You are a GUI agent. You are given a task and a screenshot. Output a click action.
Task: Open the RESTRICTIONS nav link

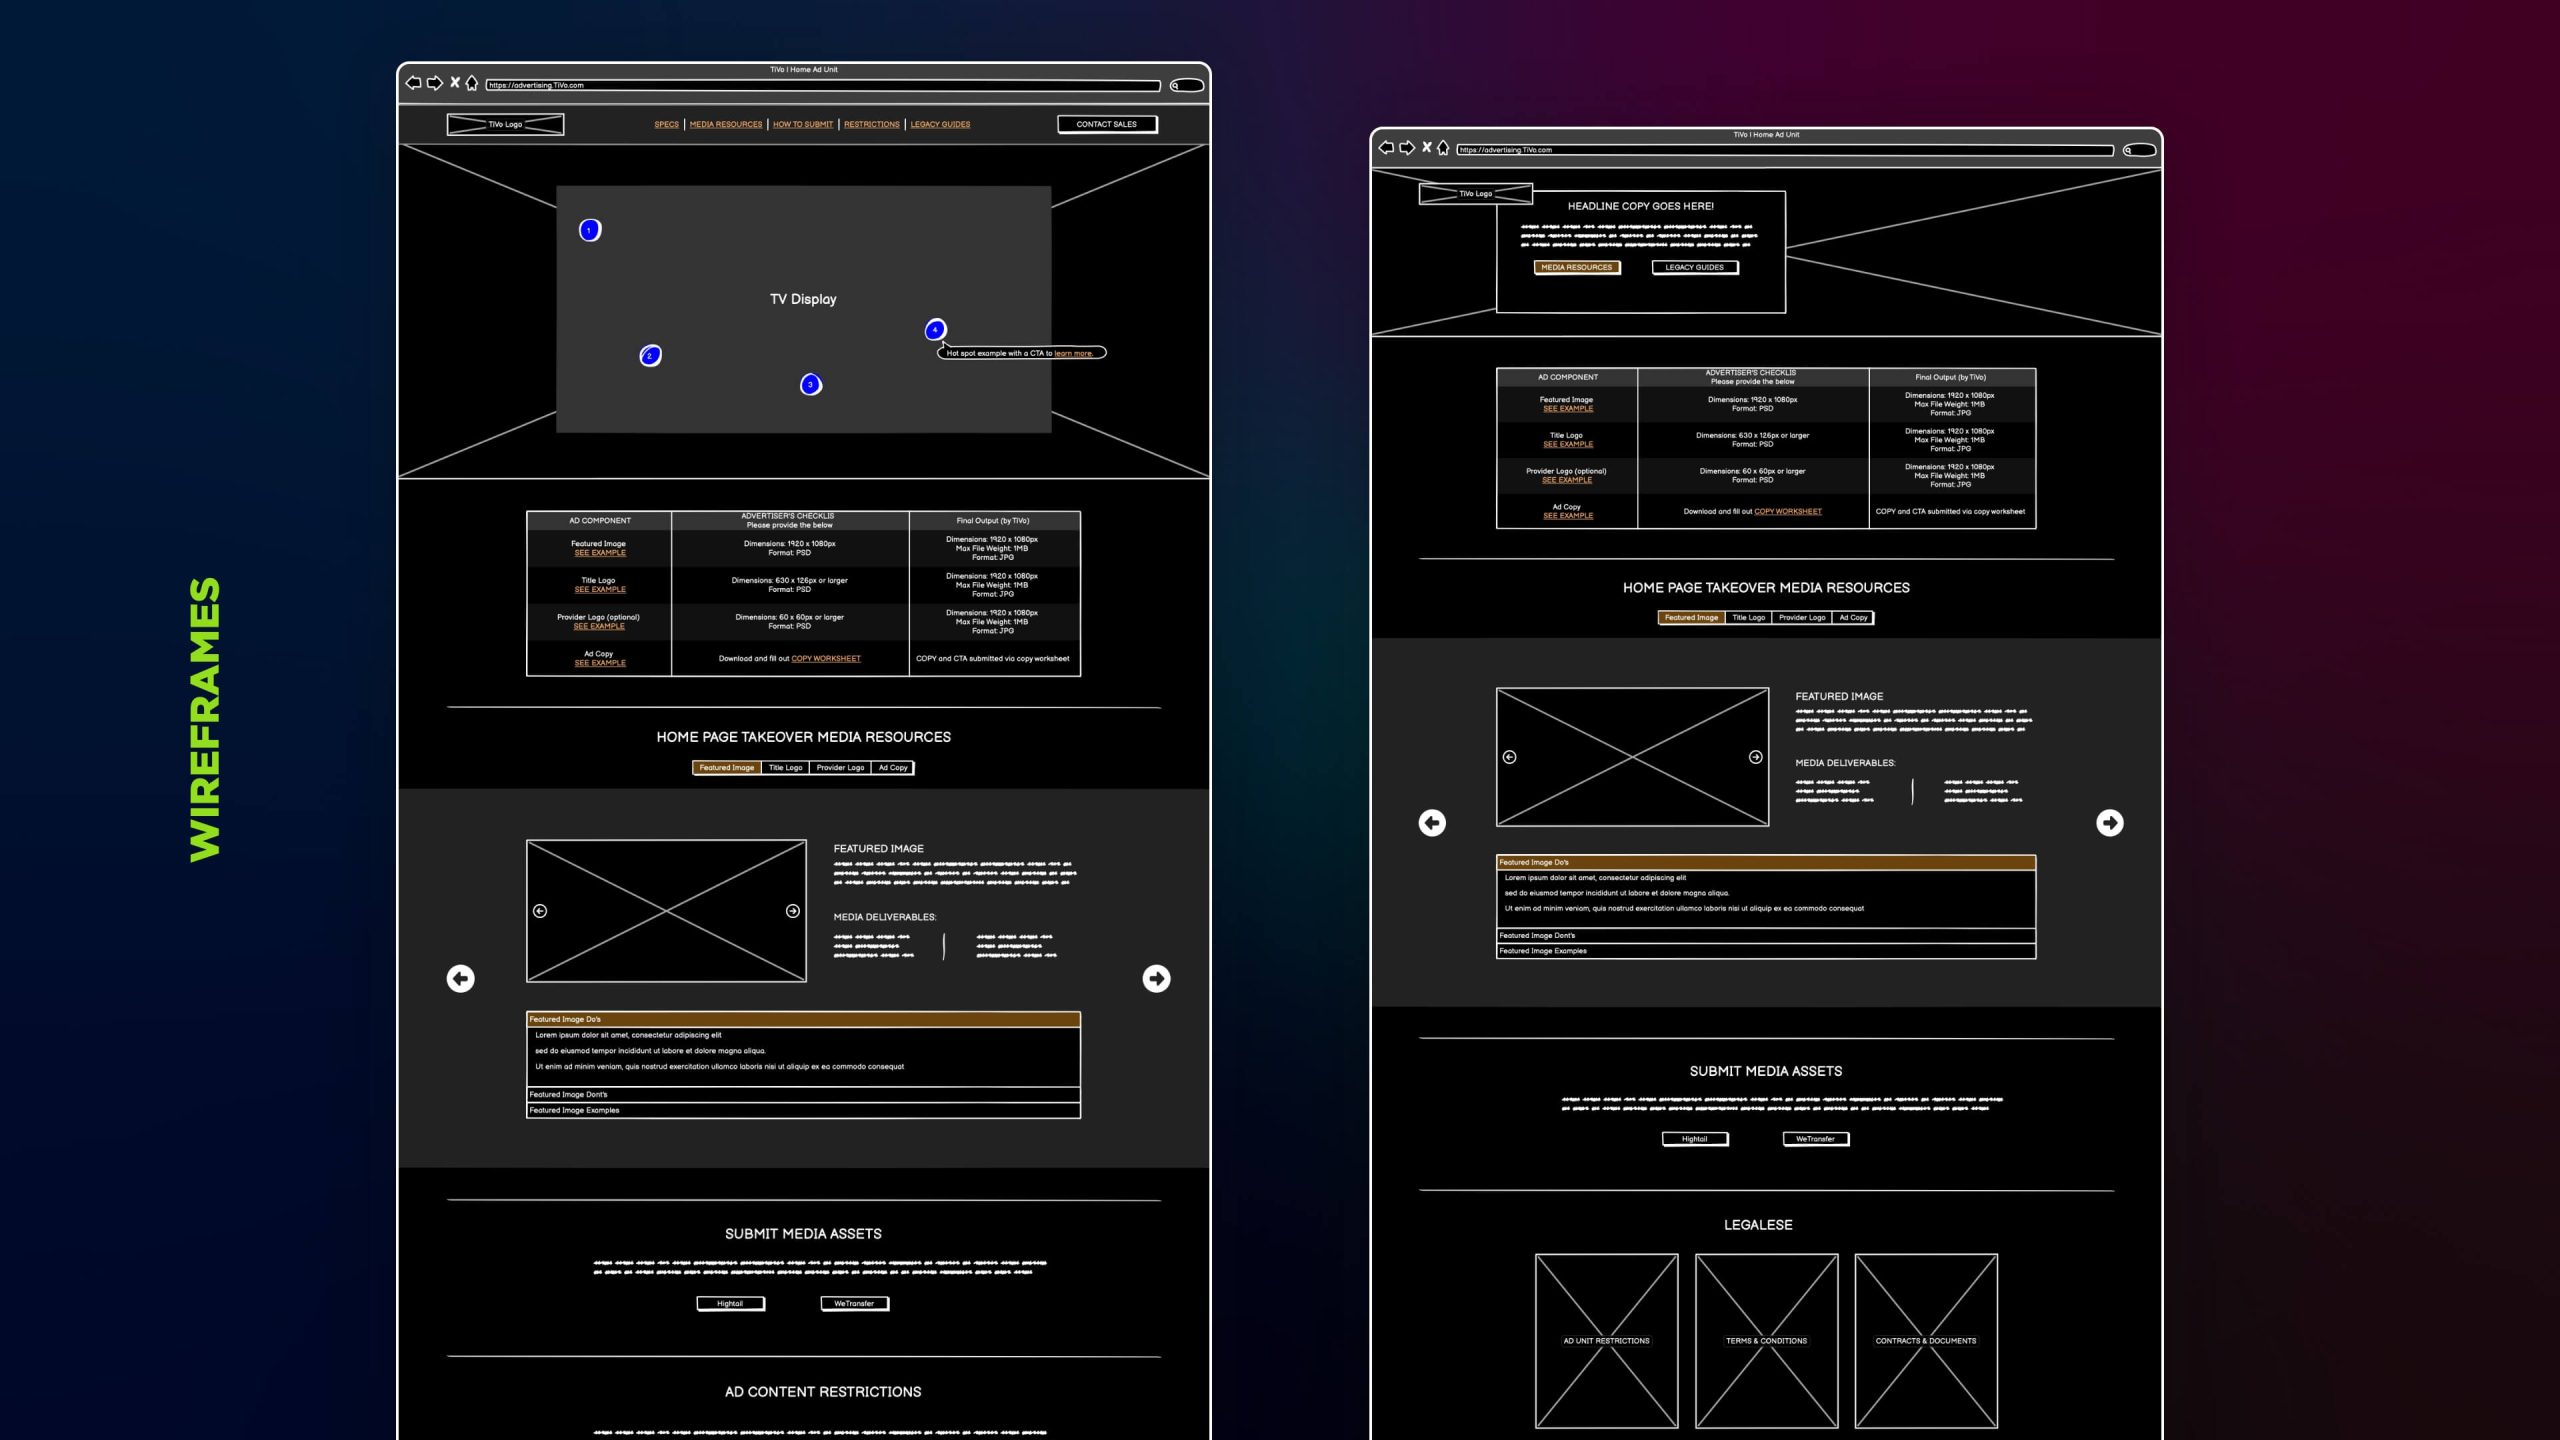point(871,125)
